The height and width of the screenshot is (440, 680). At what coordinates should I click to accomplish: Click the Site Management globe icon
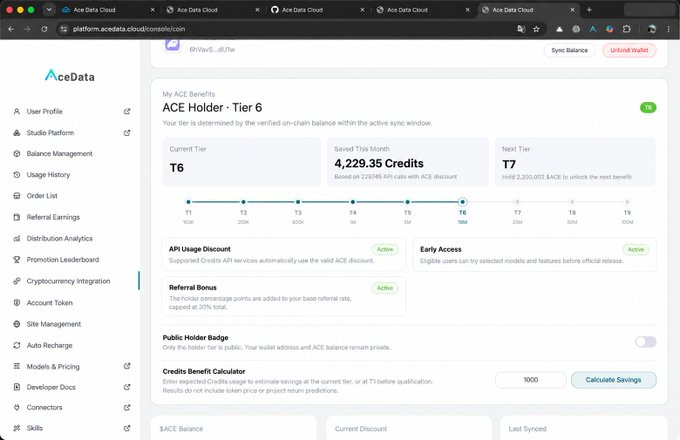[17, 324]
